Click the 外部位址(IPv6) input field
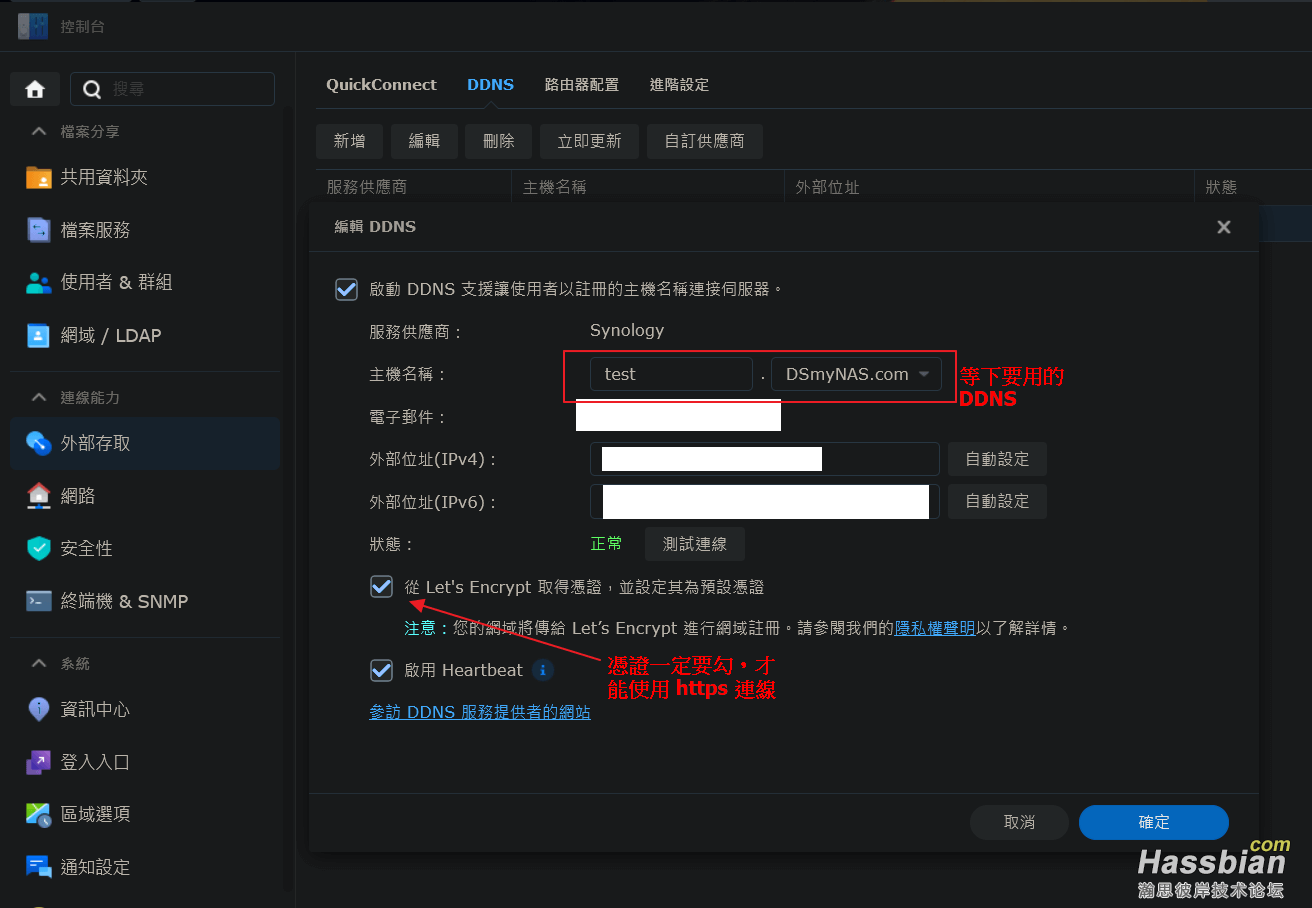Viewport: 1312px width, 908px height. click(x=765, y=501)
